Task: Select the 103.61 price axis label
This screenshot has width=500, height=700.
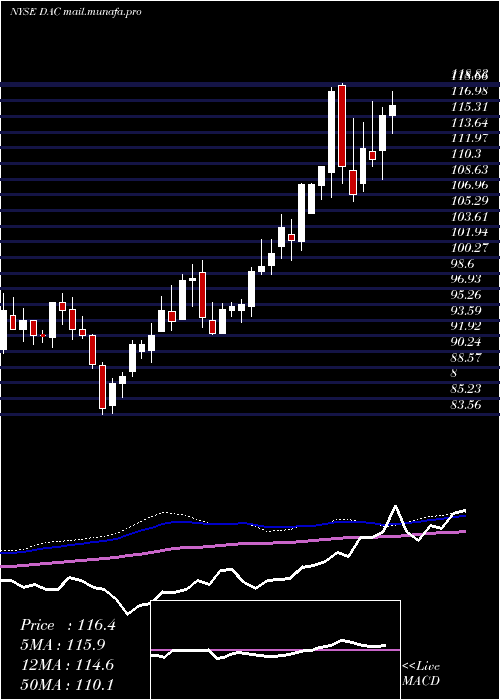Action: click(x=469, y=217)
